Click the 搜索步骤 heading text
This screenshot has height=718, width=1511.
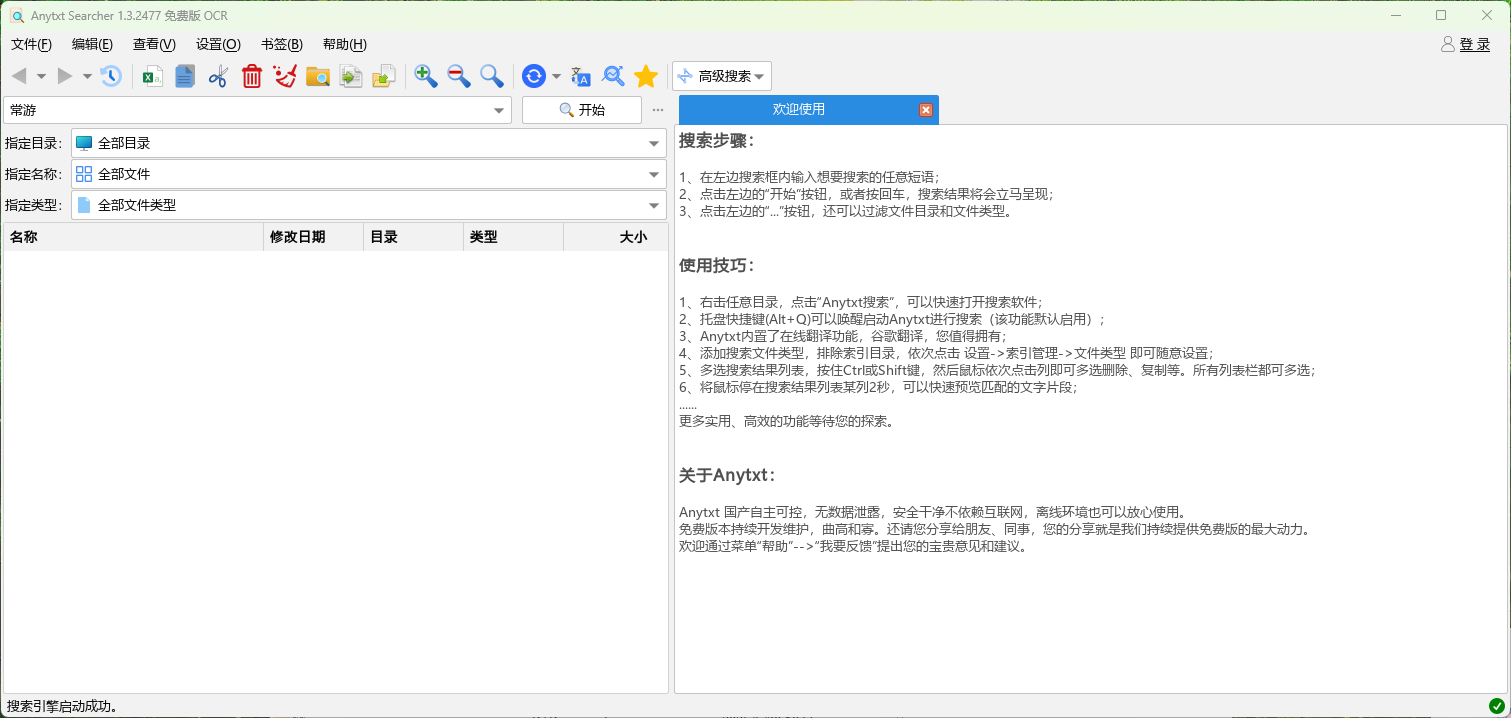click(716, 140)
